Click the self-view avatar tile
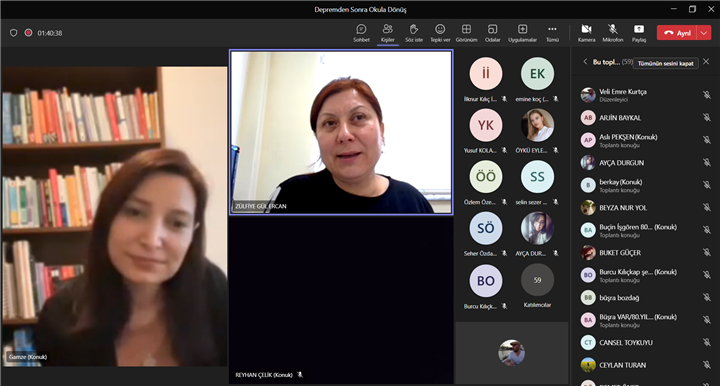Viewport: 720px width, 386px height. pyautogui.click(x=512, y=352)
